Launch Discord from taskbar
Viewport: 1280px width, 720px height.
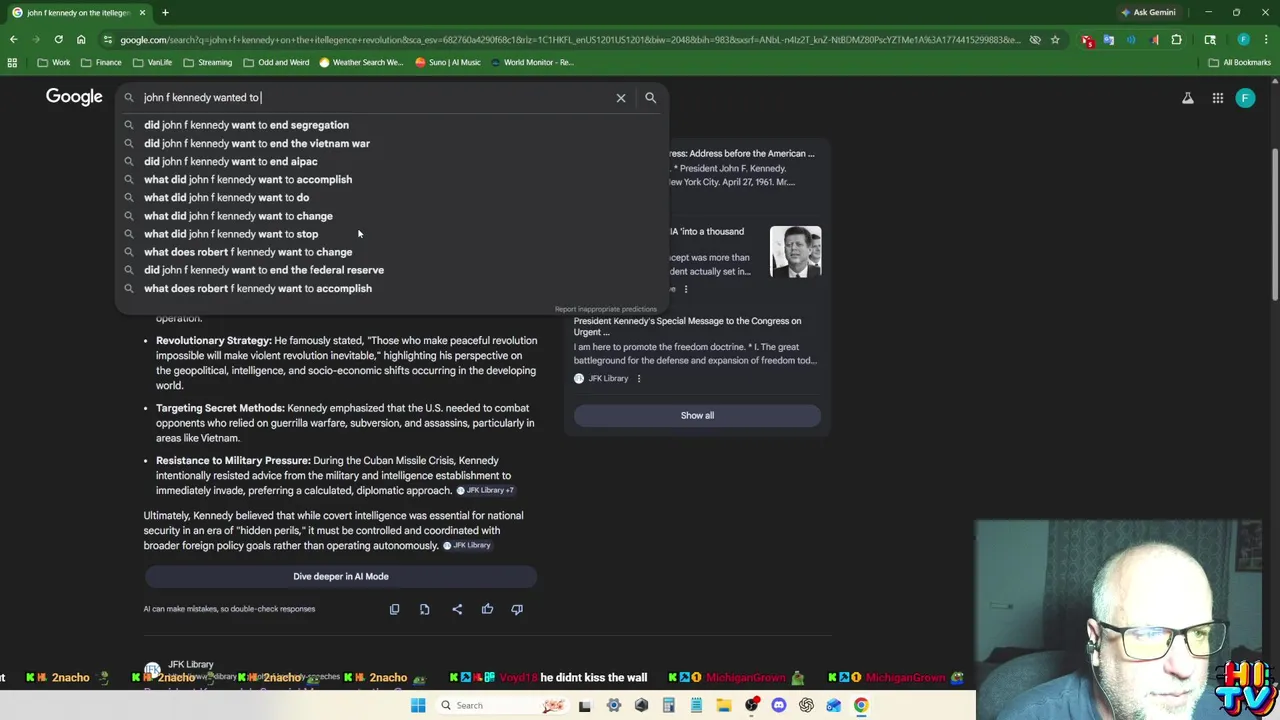tap(779, 705)
